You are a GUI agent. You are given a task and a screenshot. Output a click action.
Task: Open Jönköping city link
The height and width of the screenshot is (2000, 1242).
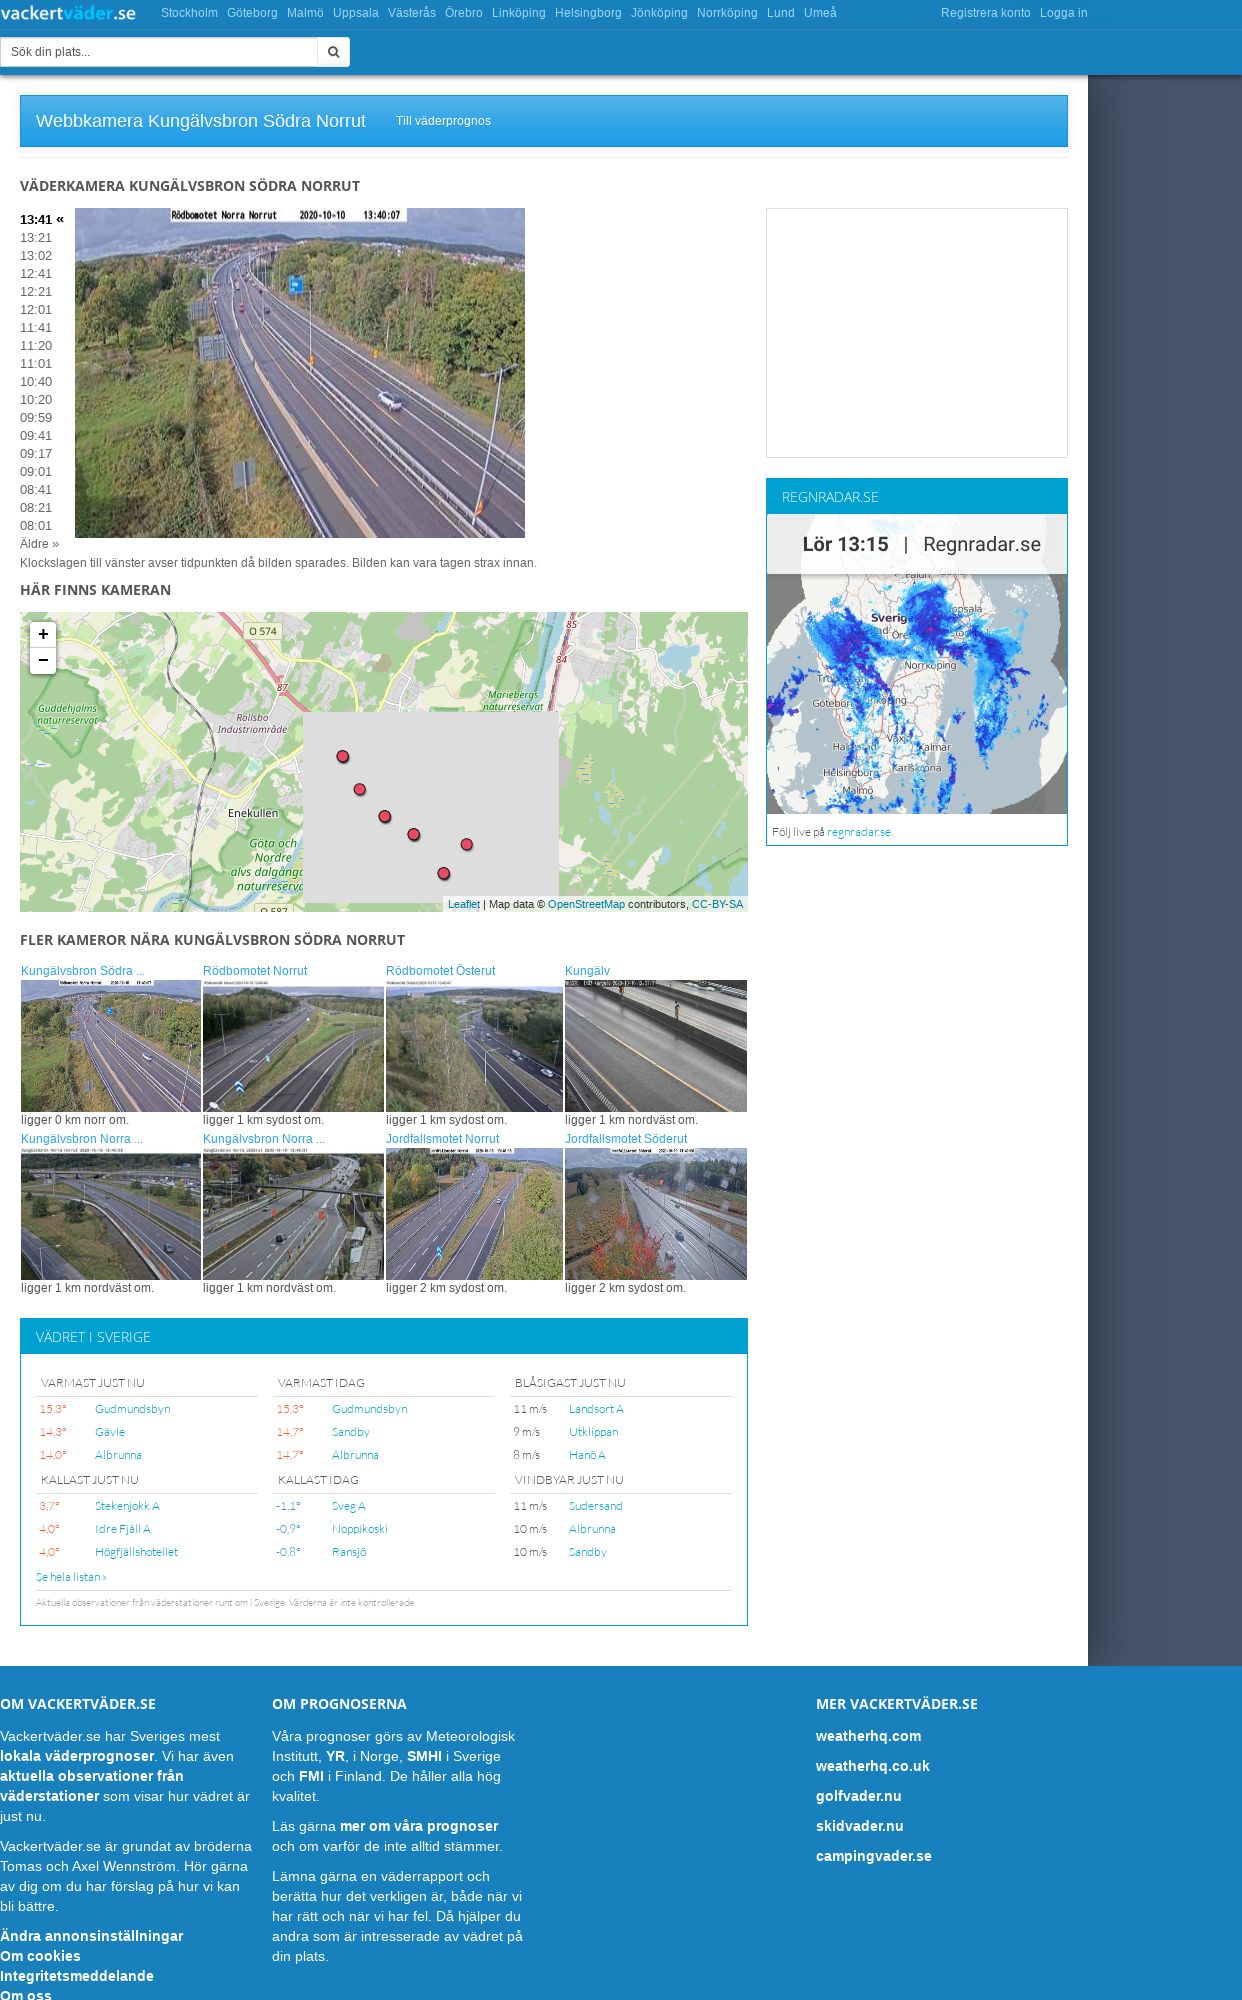click(x=659, y=13)
